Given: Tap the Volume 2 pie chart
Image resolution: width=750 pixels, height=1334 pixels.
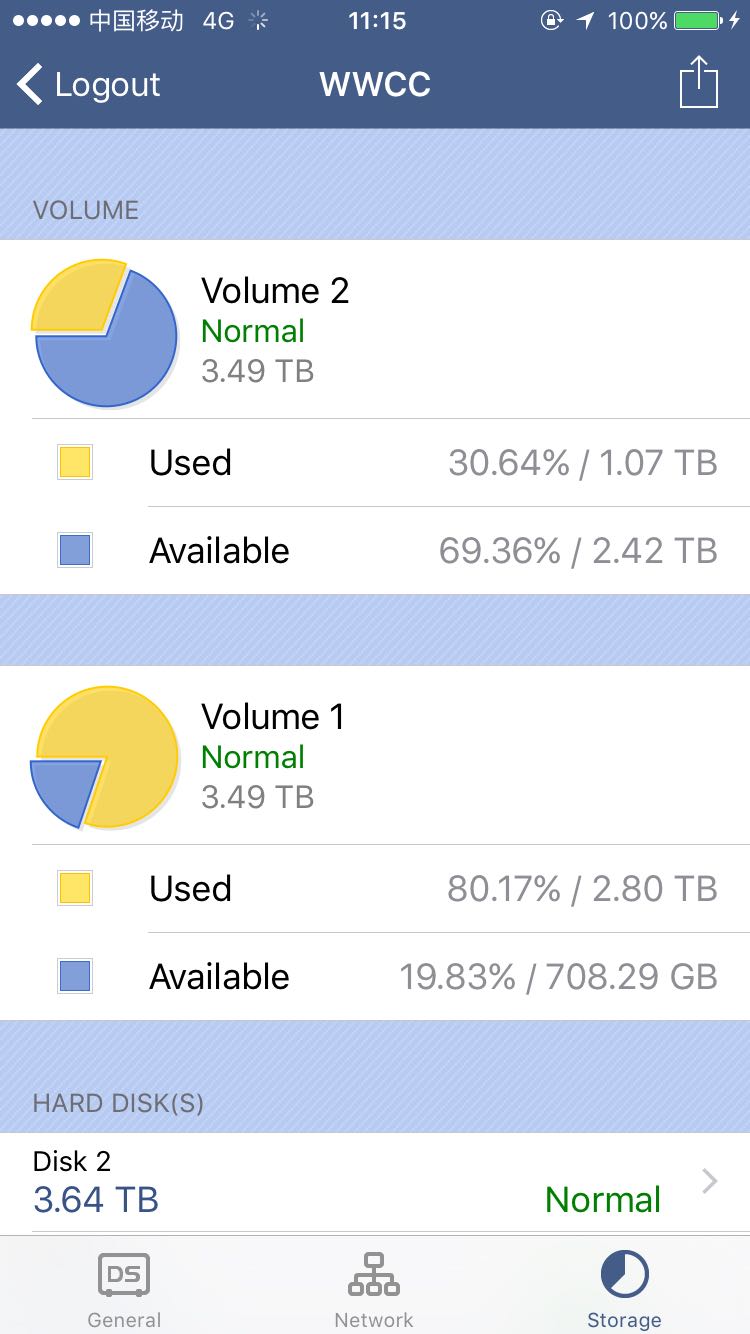Looking at the screenshot, I should point(105,333).
